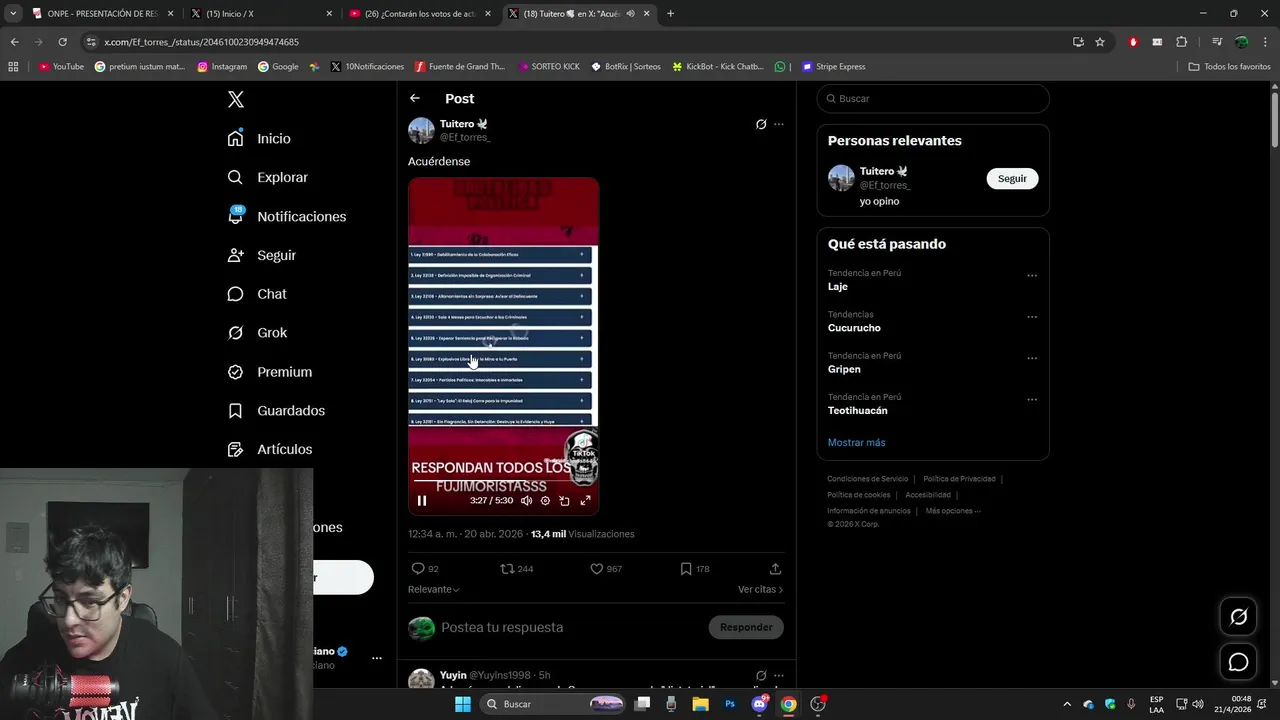The height and width of the screenshot is (720, 1280).
Task: Open the more options menu on Tuitero's post
Action: point(779,124)
